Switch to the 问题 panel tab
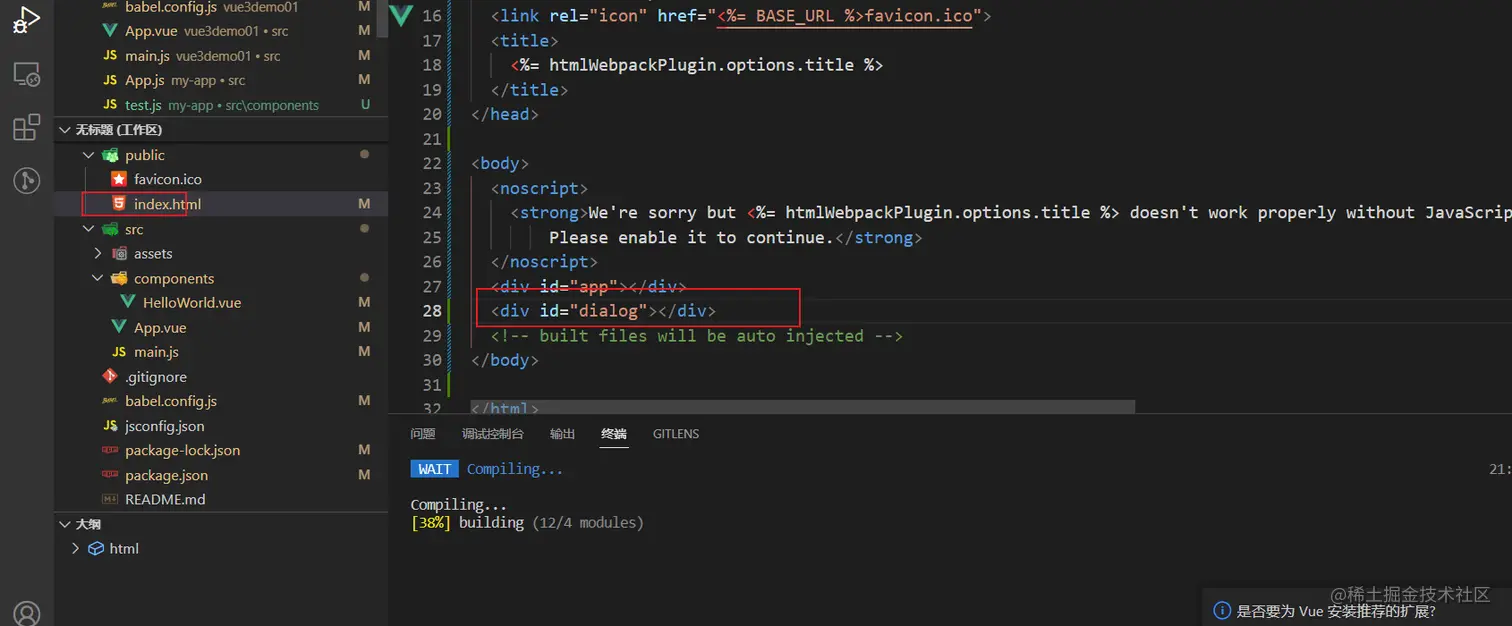 pyautogui.click(x=423, y=434)
